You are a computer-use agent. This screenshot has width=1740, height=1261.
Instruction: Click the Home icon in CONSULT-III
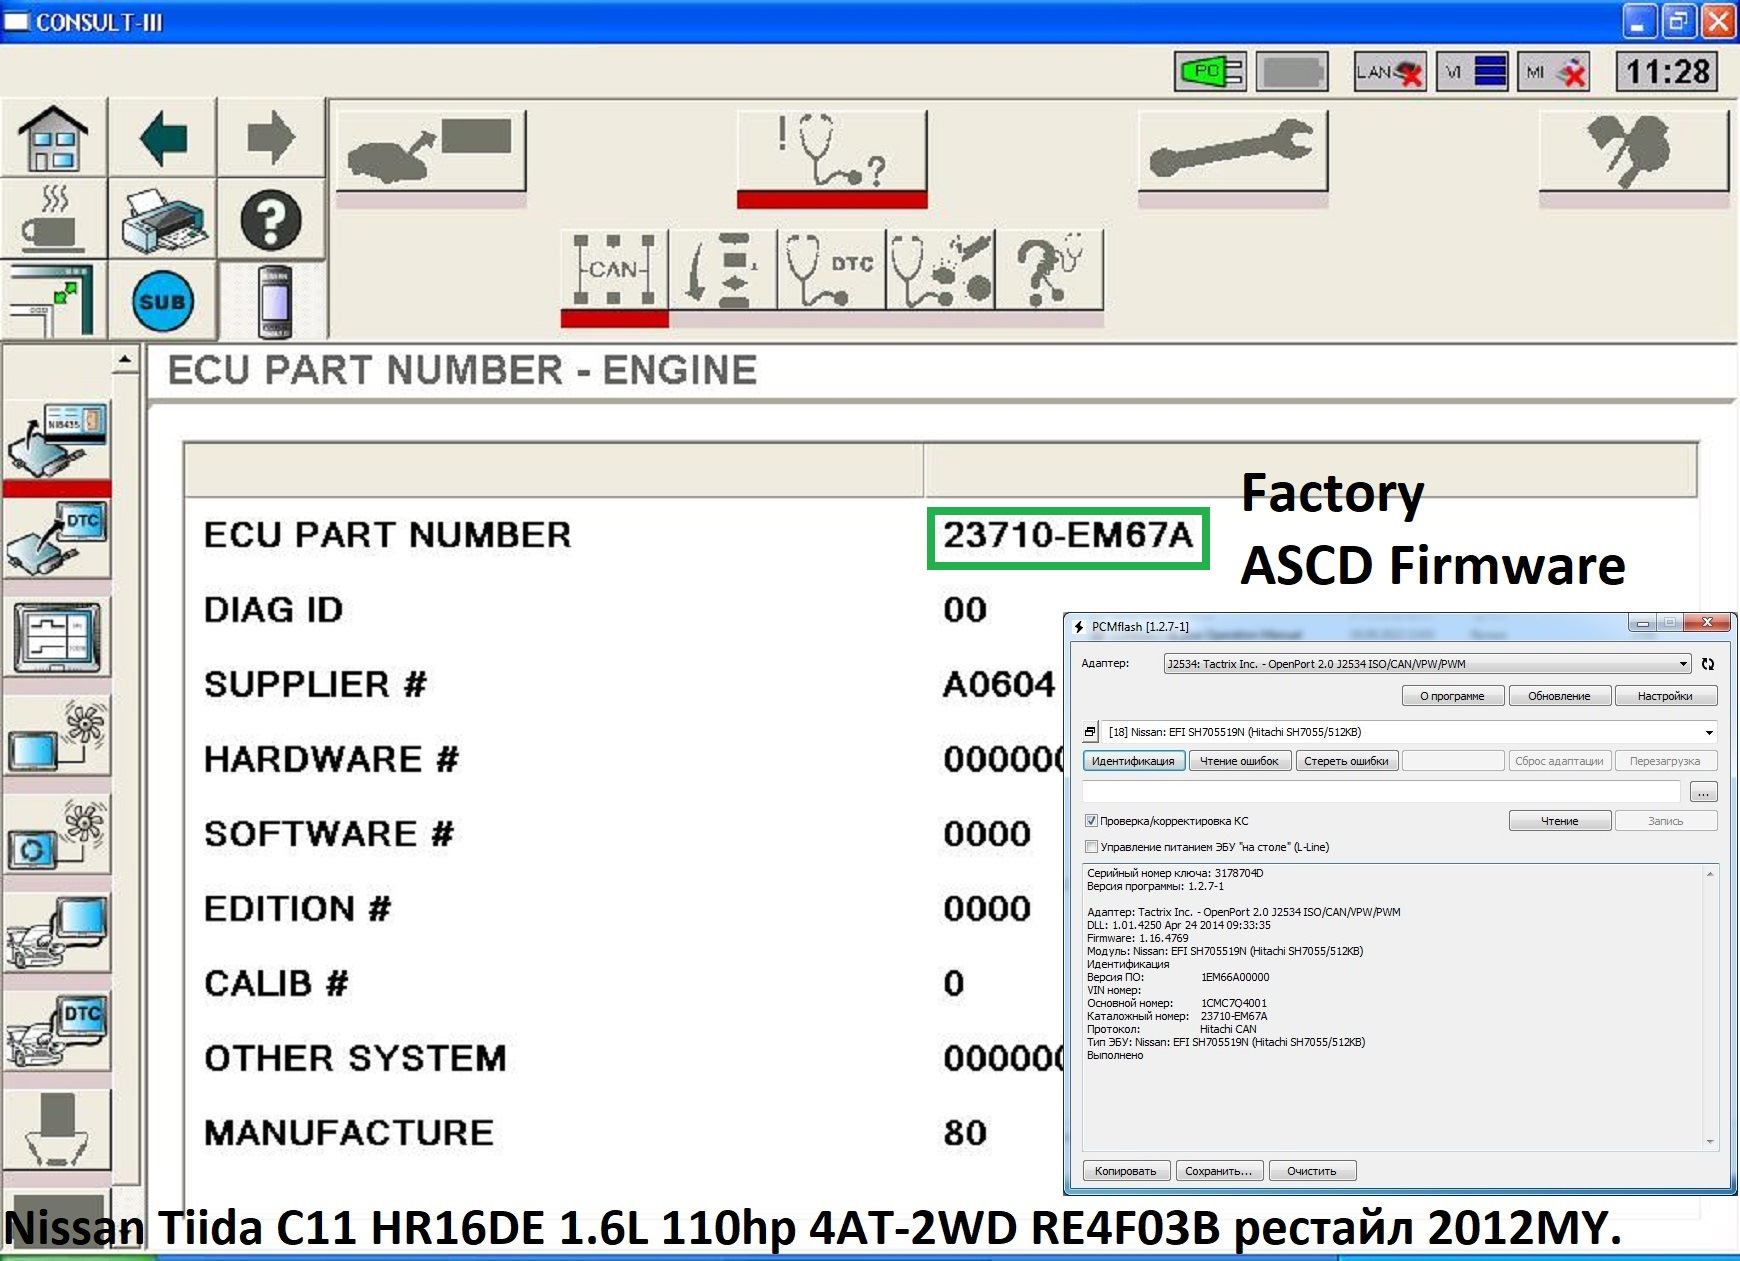[x=53, y=139]
